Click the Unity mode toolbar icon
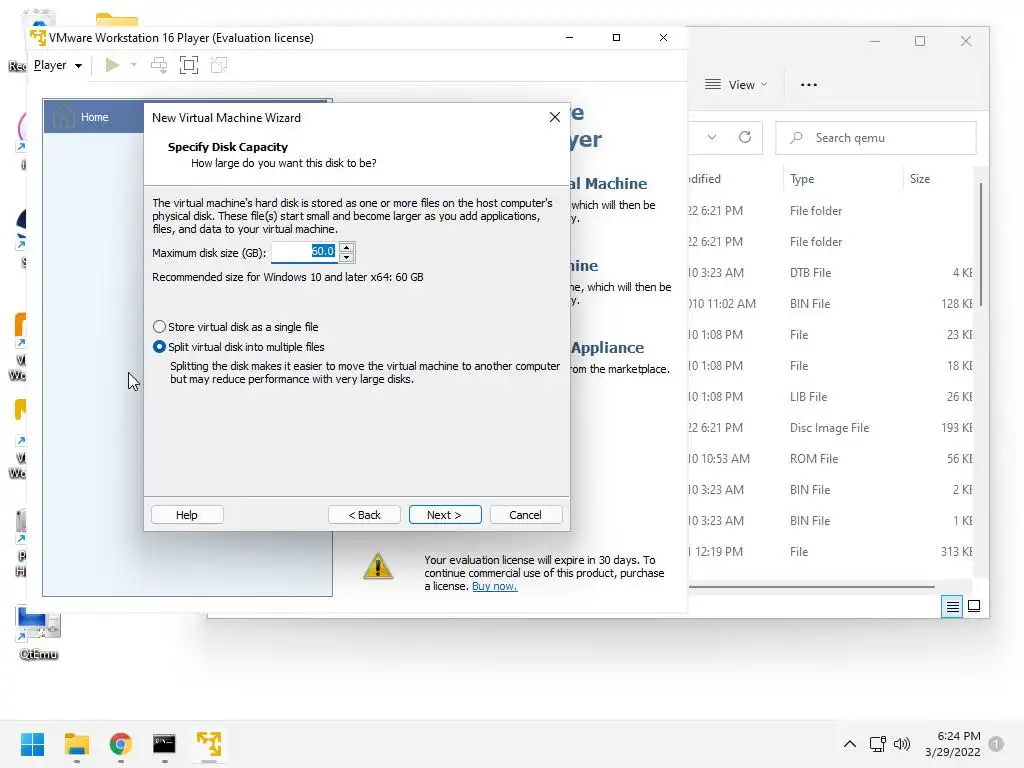 tap(219, 65)
